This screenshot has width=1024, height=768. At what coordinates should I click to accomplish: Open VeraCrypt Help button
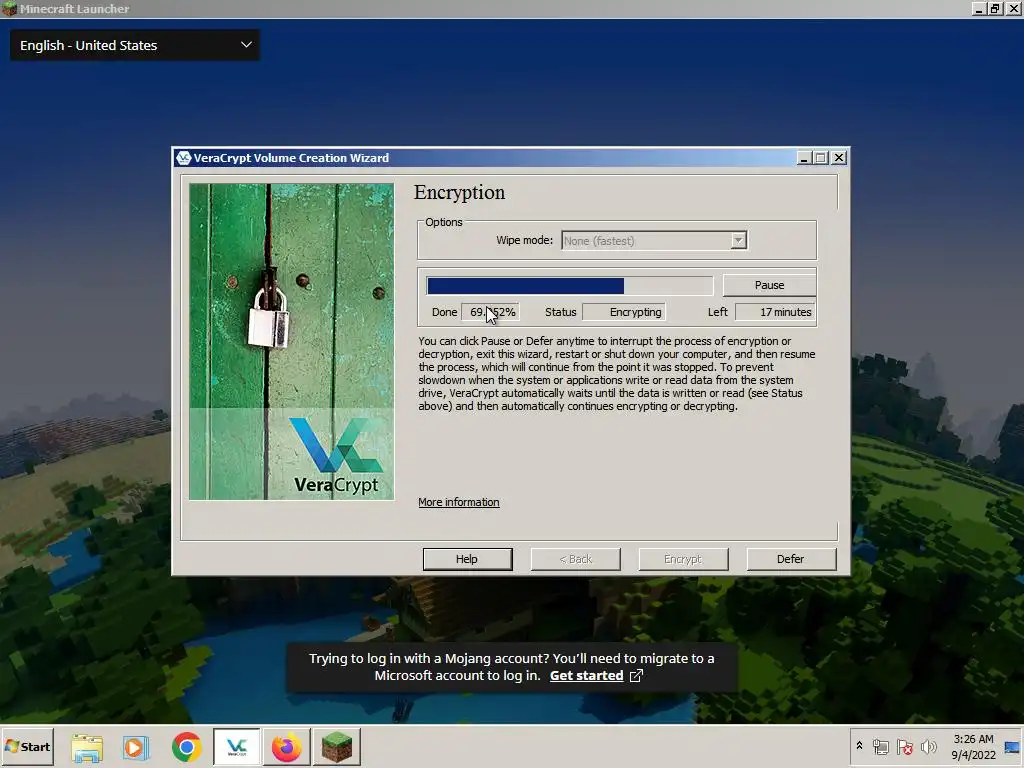coord(467,559)
